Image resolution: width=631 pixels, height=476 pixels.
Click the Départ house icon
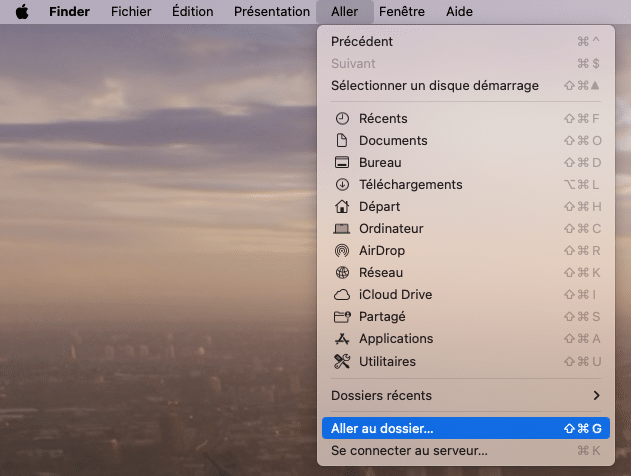pyautogui.click(x=341, y=207)
